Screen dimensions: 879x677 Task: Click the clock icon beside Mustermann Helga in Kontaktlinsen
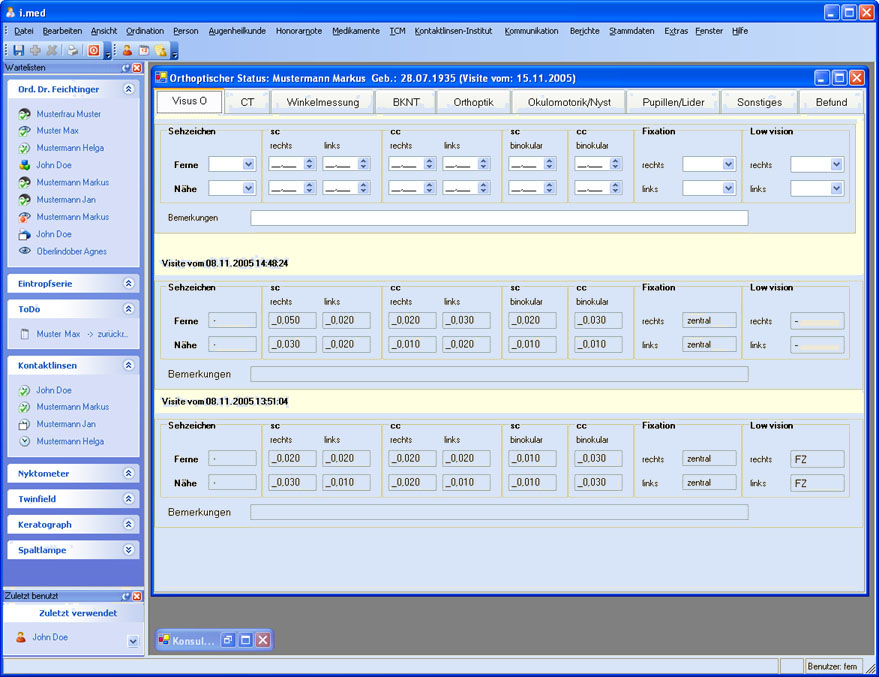tap(25, 441)
